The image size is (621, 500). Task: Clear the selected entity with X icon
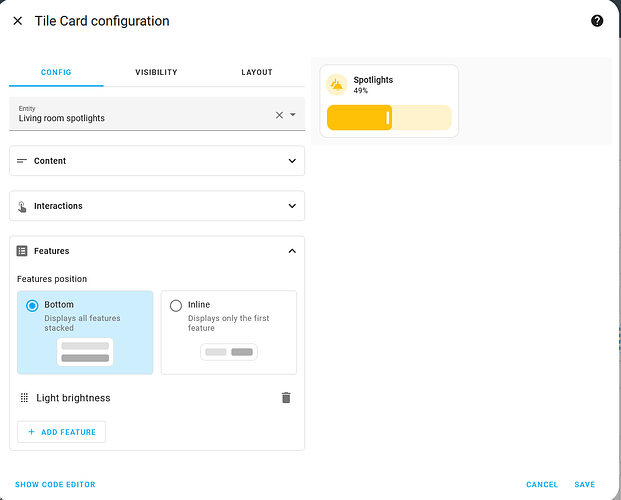[x=279, y=115]
